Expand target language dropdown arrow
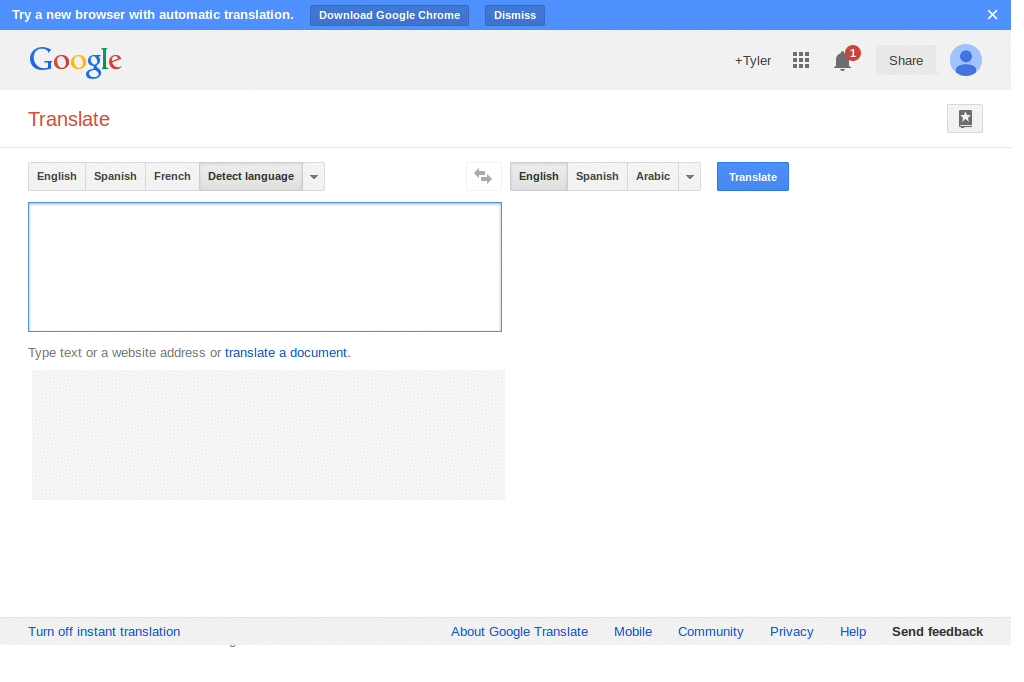Screen dimensions: 1024x682 690,176
